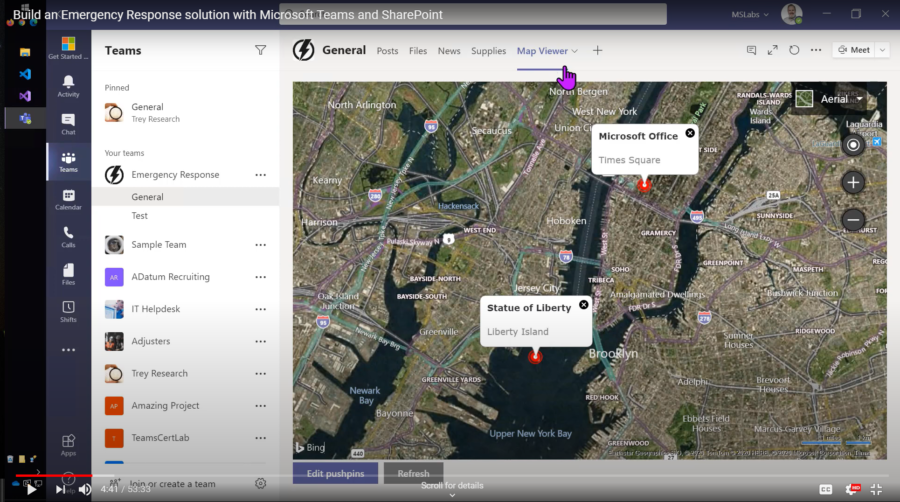Reload the tab with refresh icon
Screen dimensions: 900x502
(794, 50)
